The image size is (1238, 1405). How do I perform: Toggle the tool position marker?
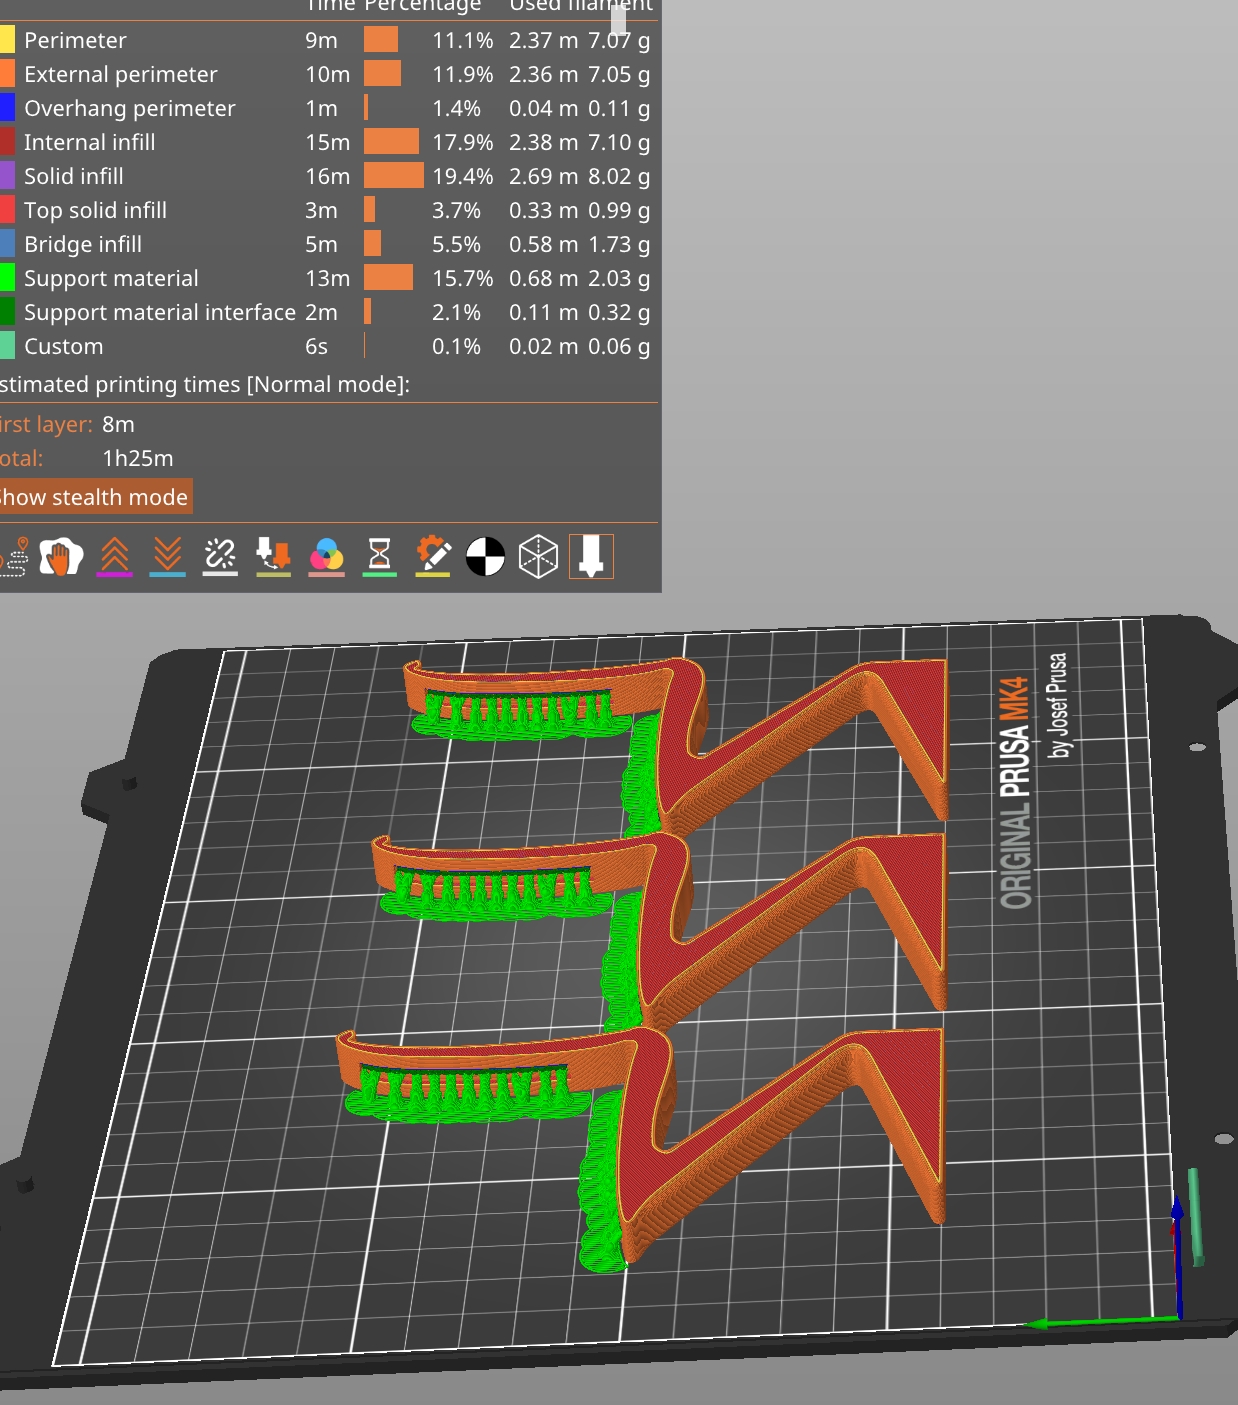tap(591, 557)
